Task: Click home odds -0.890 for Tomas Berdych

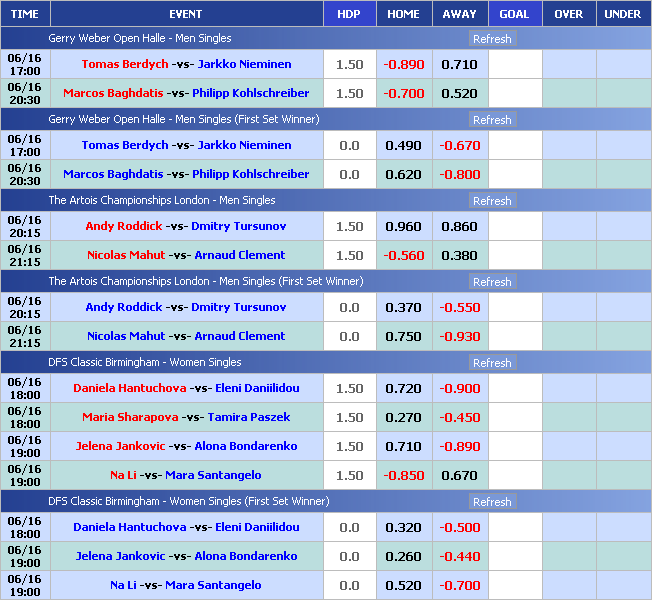Action: (404, 64)
